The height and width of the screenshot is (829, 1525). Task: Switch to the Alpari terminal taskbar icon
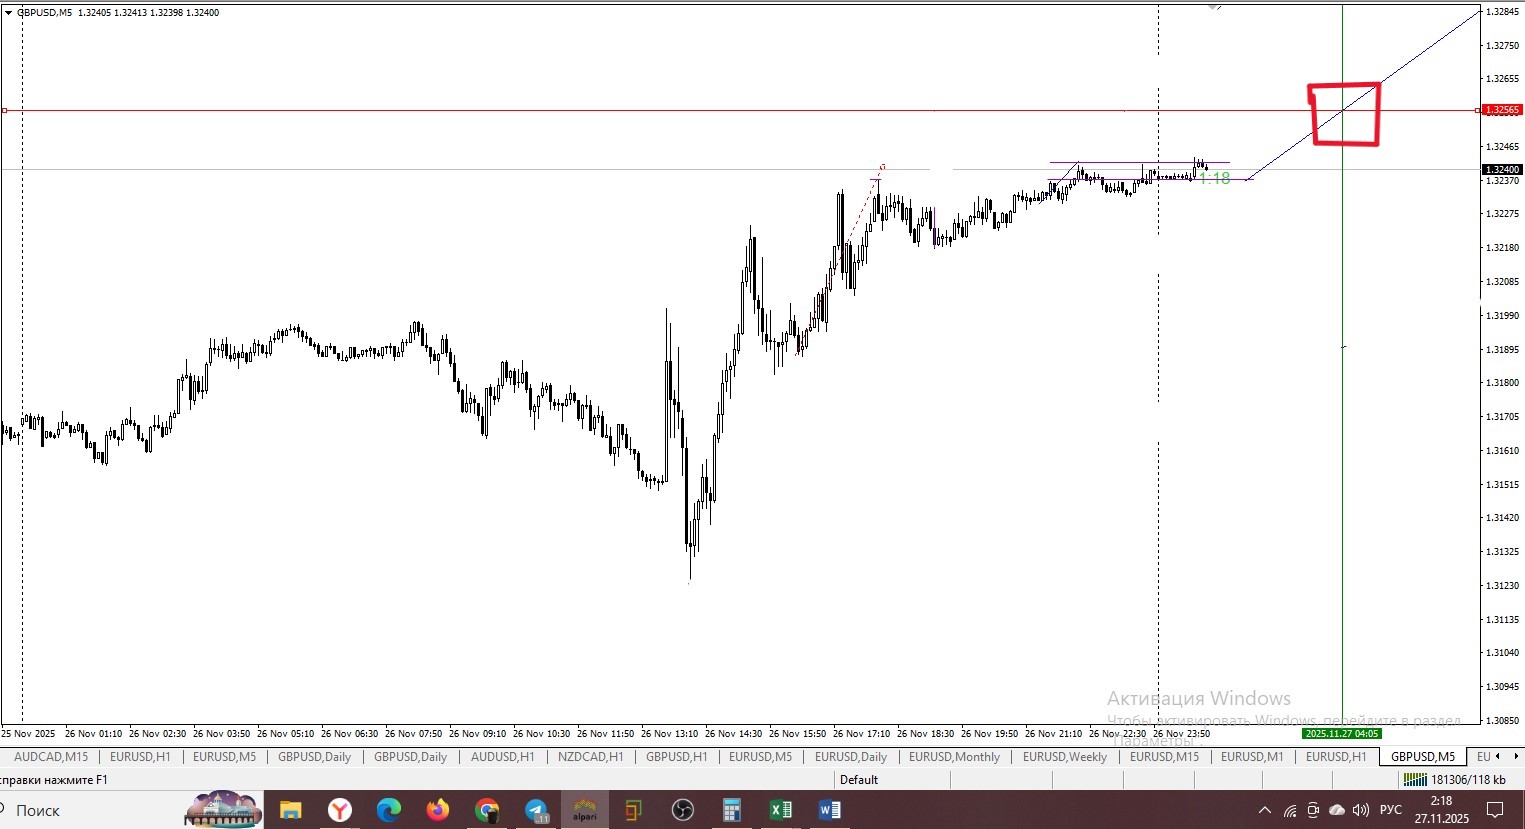click(x=584, y=810)
